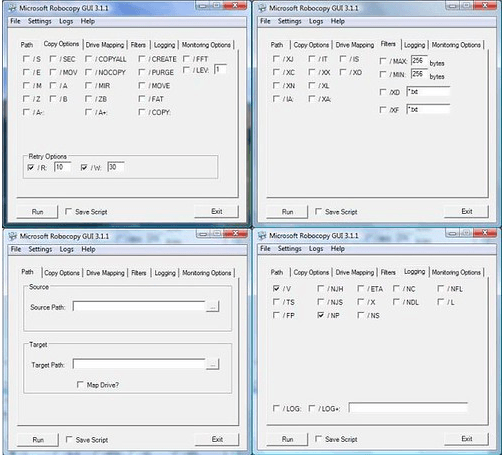502x456 pixels.
Task: Check the /MIR option
Action: pyautogui.click(x=88, y=85)
